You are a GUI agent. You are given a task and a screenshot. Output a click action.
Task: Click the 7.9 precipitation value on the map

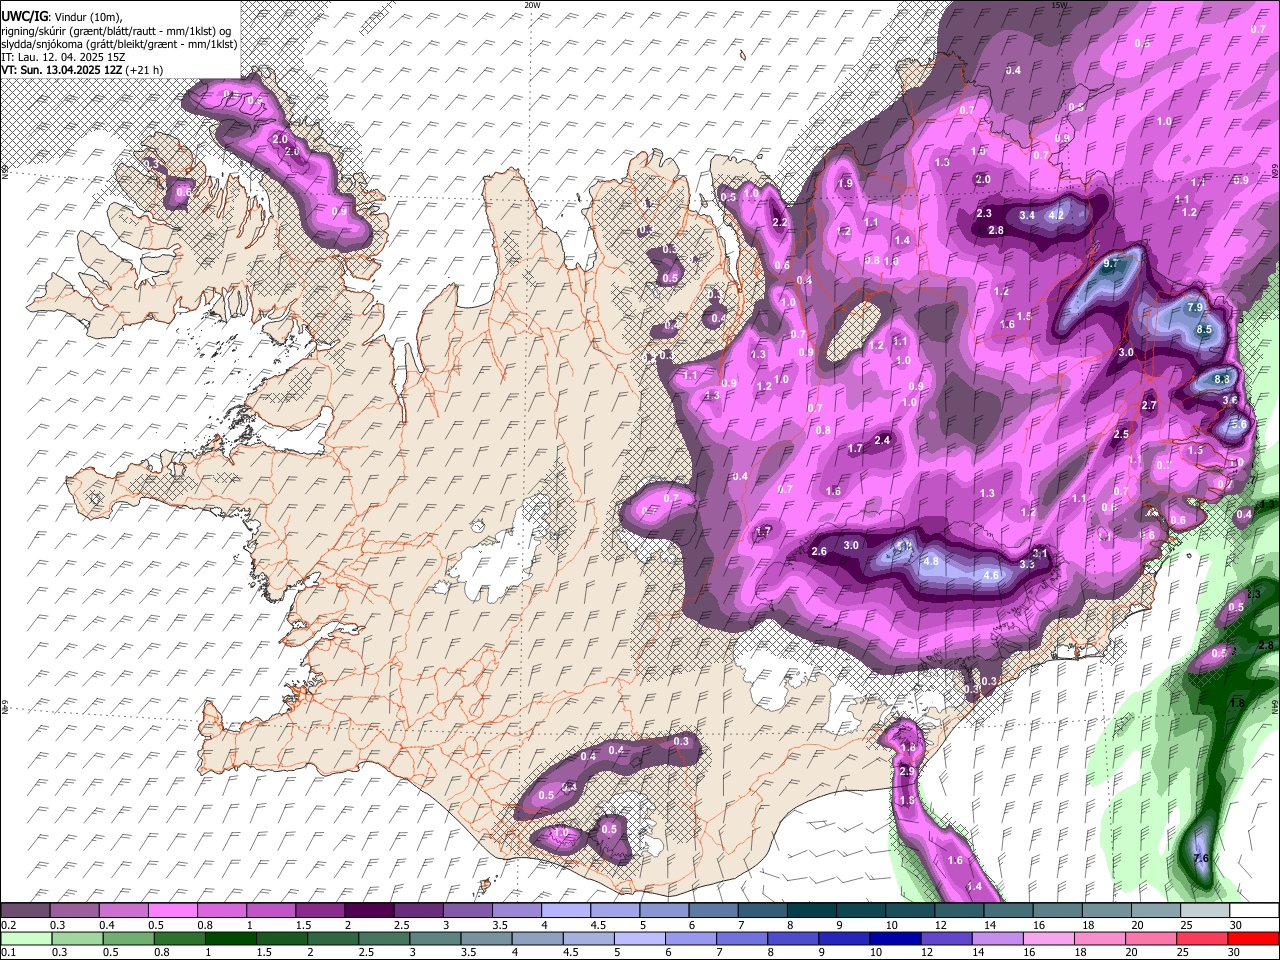pyautogui.click(x=1194, y=308)
